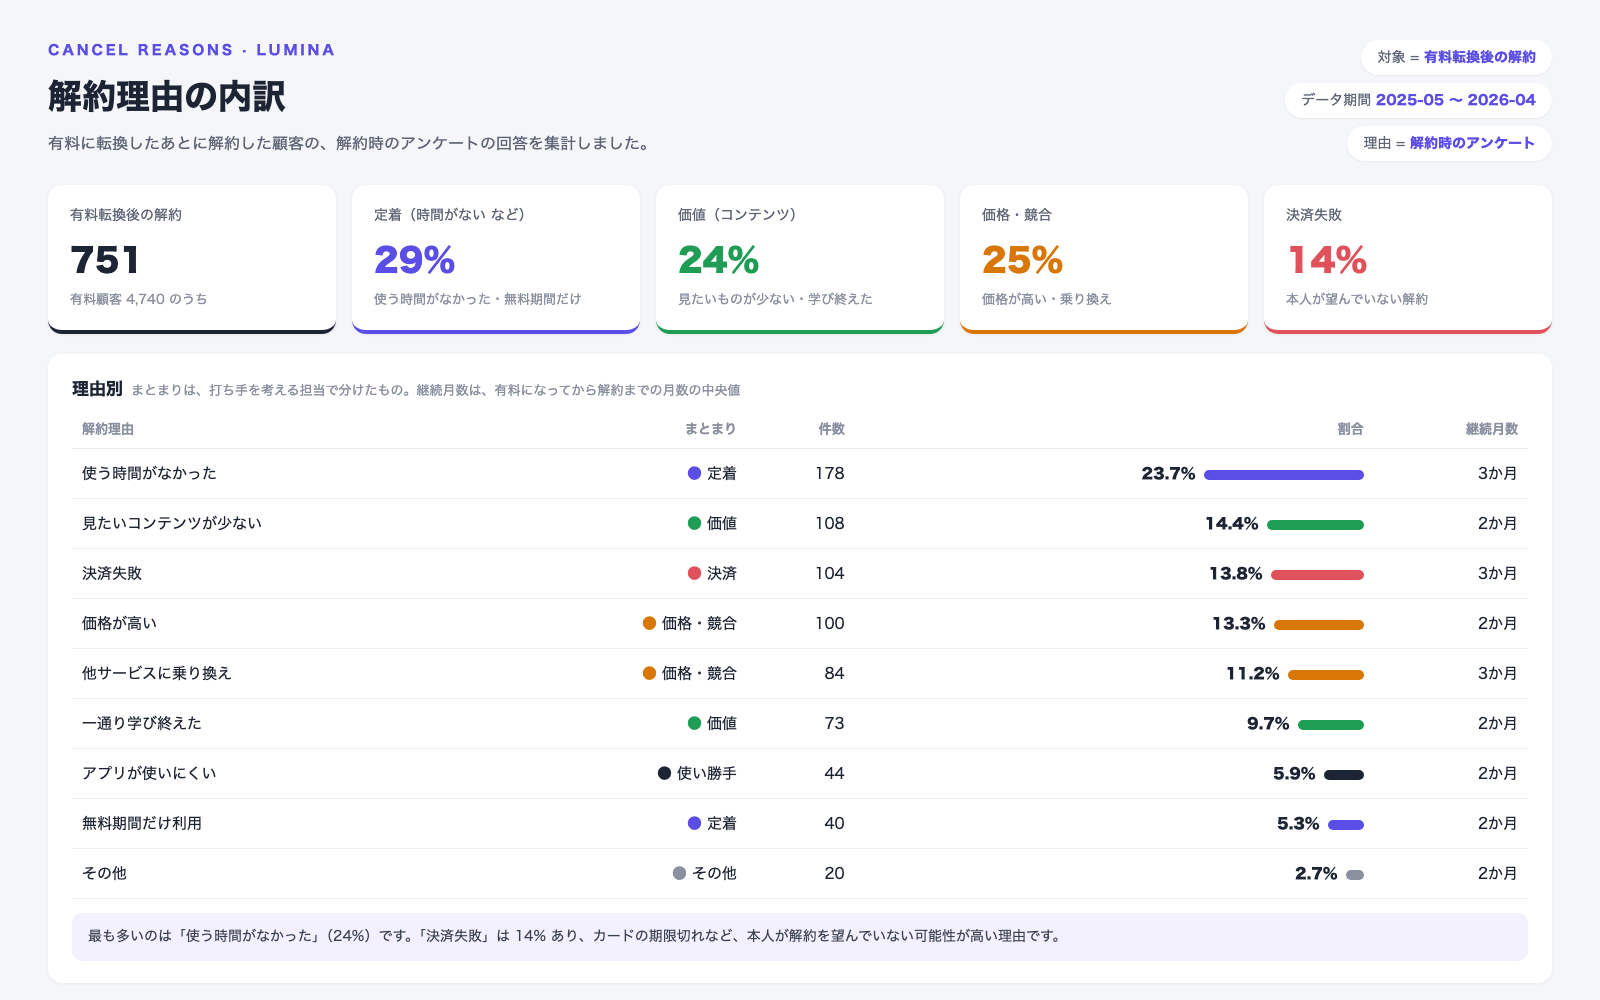Viewport: 1600px width, 1000px height.
Task: Click the 件数 column header
Action: 832,429
